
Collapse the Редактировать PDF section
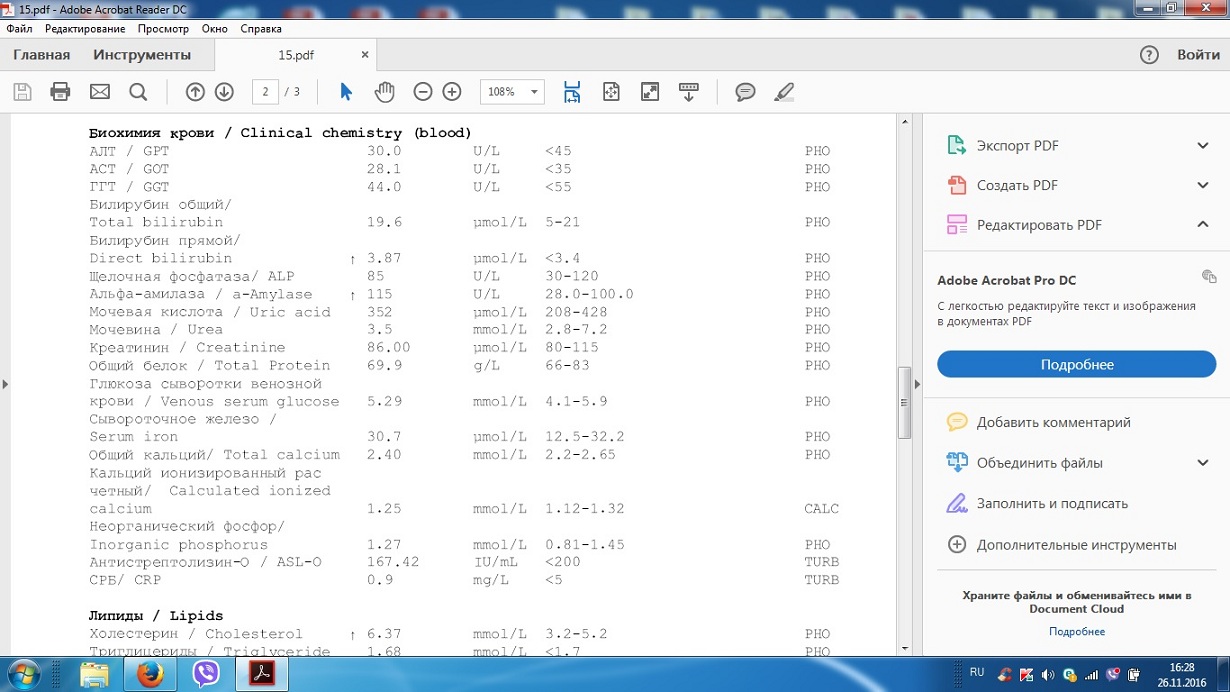(1202, 225)
